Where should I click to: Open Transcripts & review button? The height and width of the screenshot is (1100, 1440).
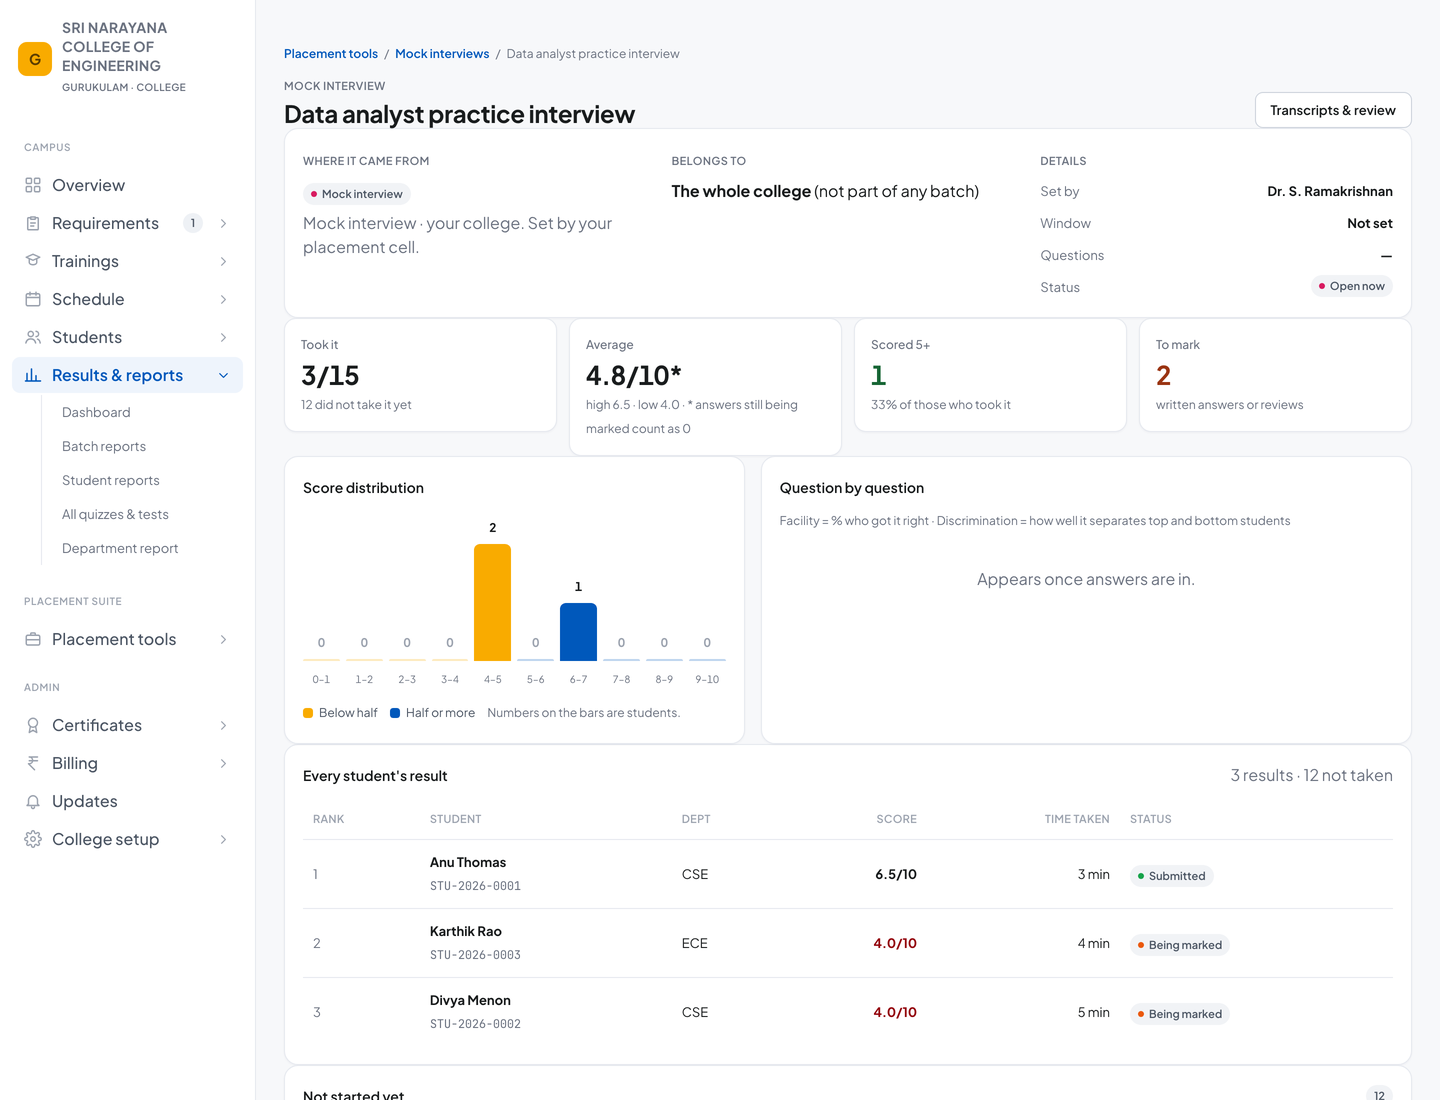pos(1333,110)
